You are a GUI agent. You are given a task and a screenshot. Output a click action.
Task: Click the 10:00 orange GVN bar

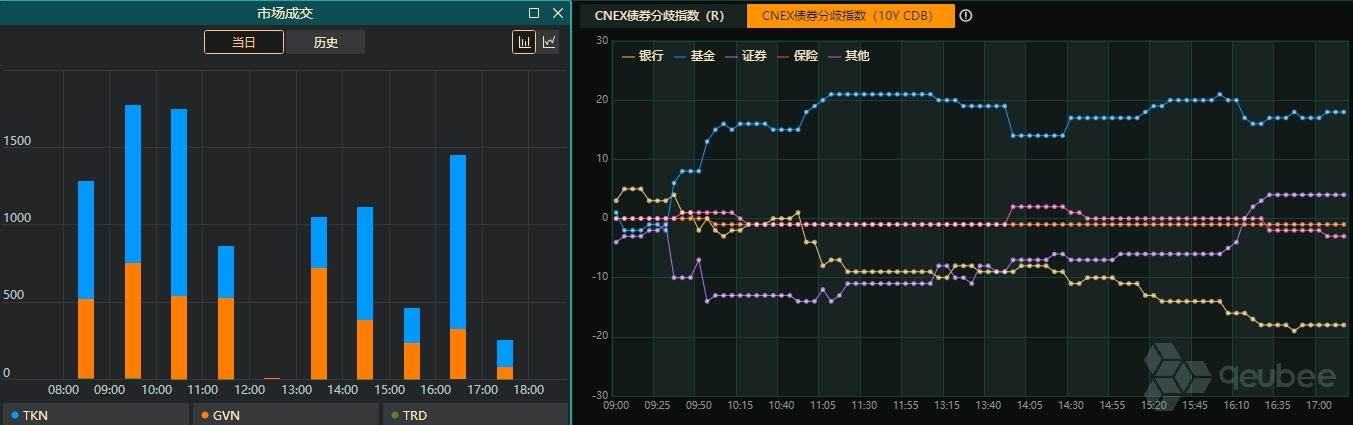pos(179,338)
